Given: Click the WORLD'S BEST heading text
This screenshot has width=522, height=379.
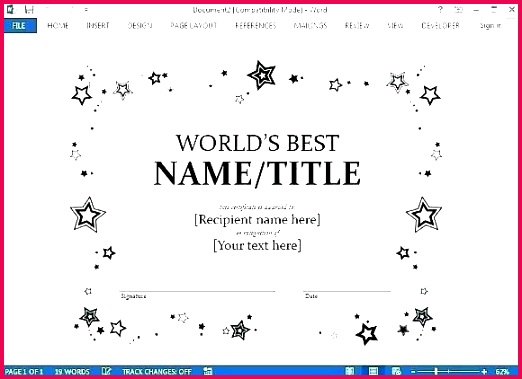Looking at the screenshot, I should click(x=257, y=143).
